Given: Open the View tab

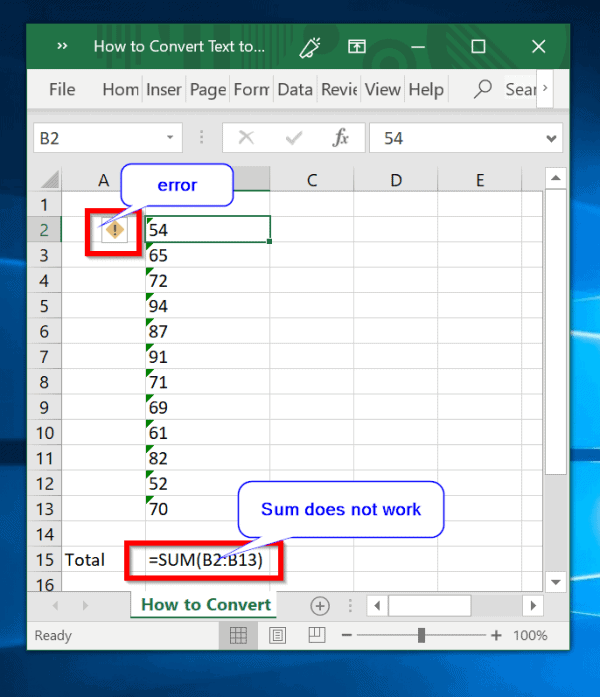Looking at the screenshot, I should [383, 89].
